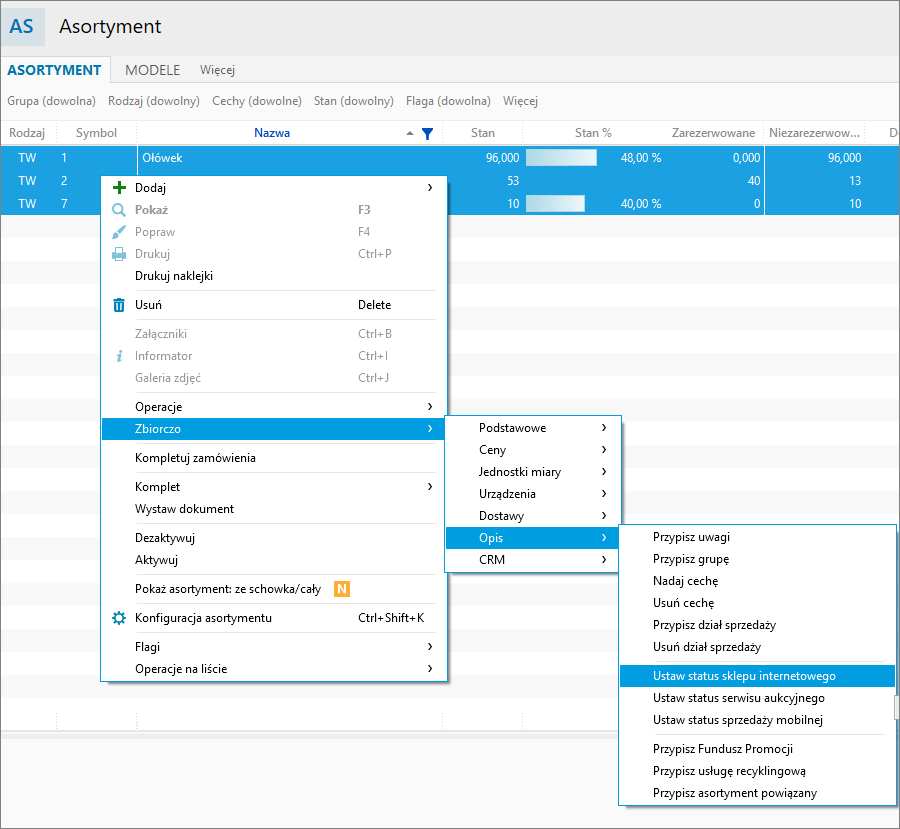This screenshot has height=829, width=900.
Task: Click the Symbol column header
Action: (x=96, y=133)
